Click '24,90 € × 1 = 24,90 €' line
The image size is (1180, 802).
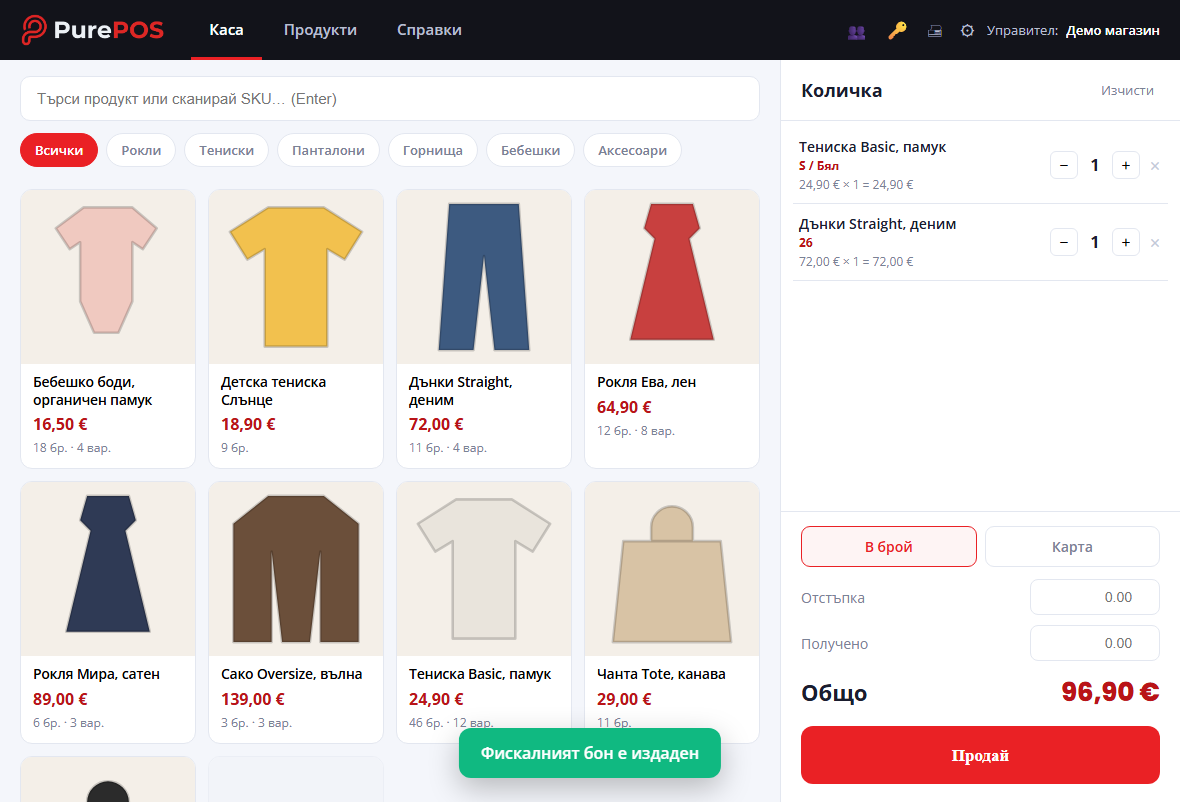click(856, 185)
